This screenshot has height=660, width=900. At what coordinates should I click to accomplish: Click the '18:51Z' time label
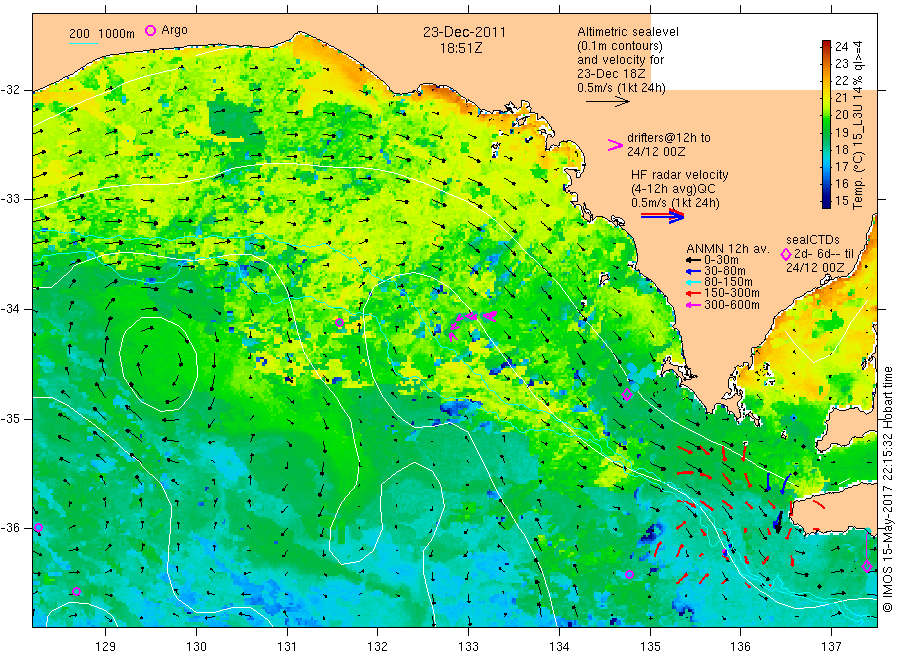[461, 49]
